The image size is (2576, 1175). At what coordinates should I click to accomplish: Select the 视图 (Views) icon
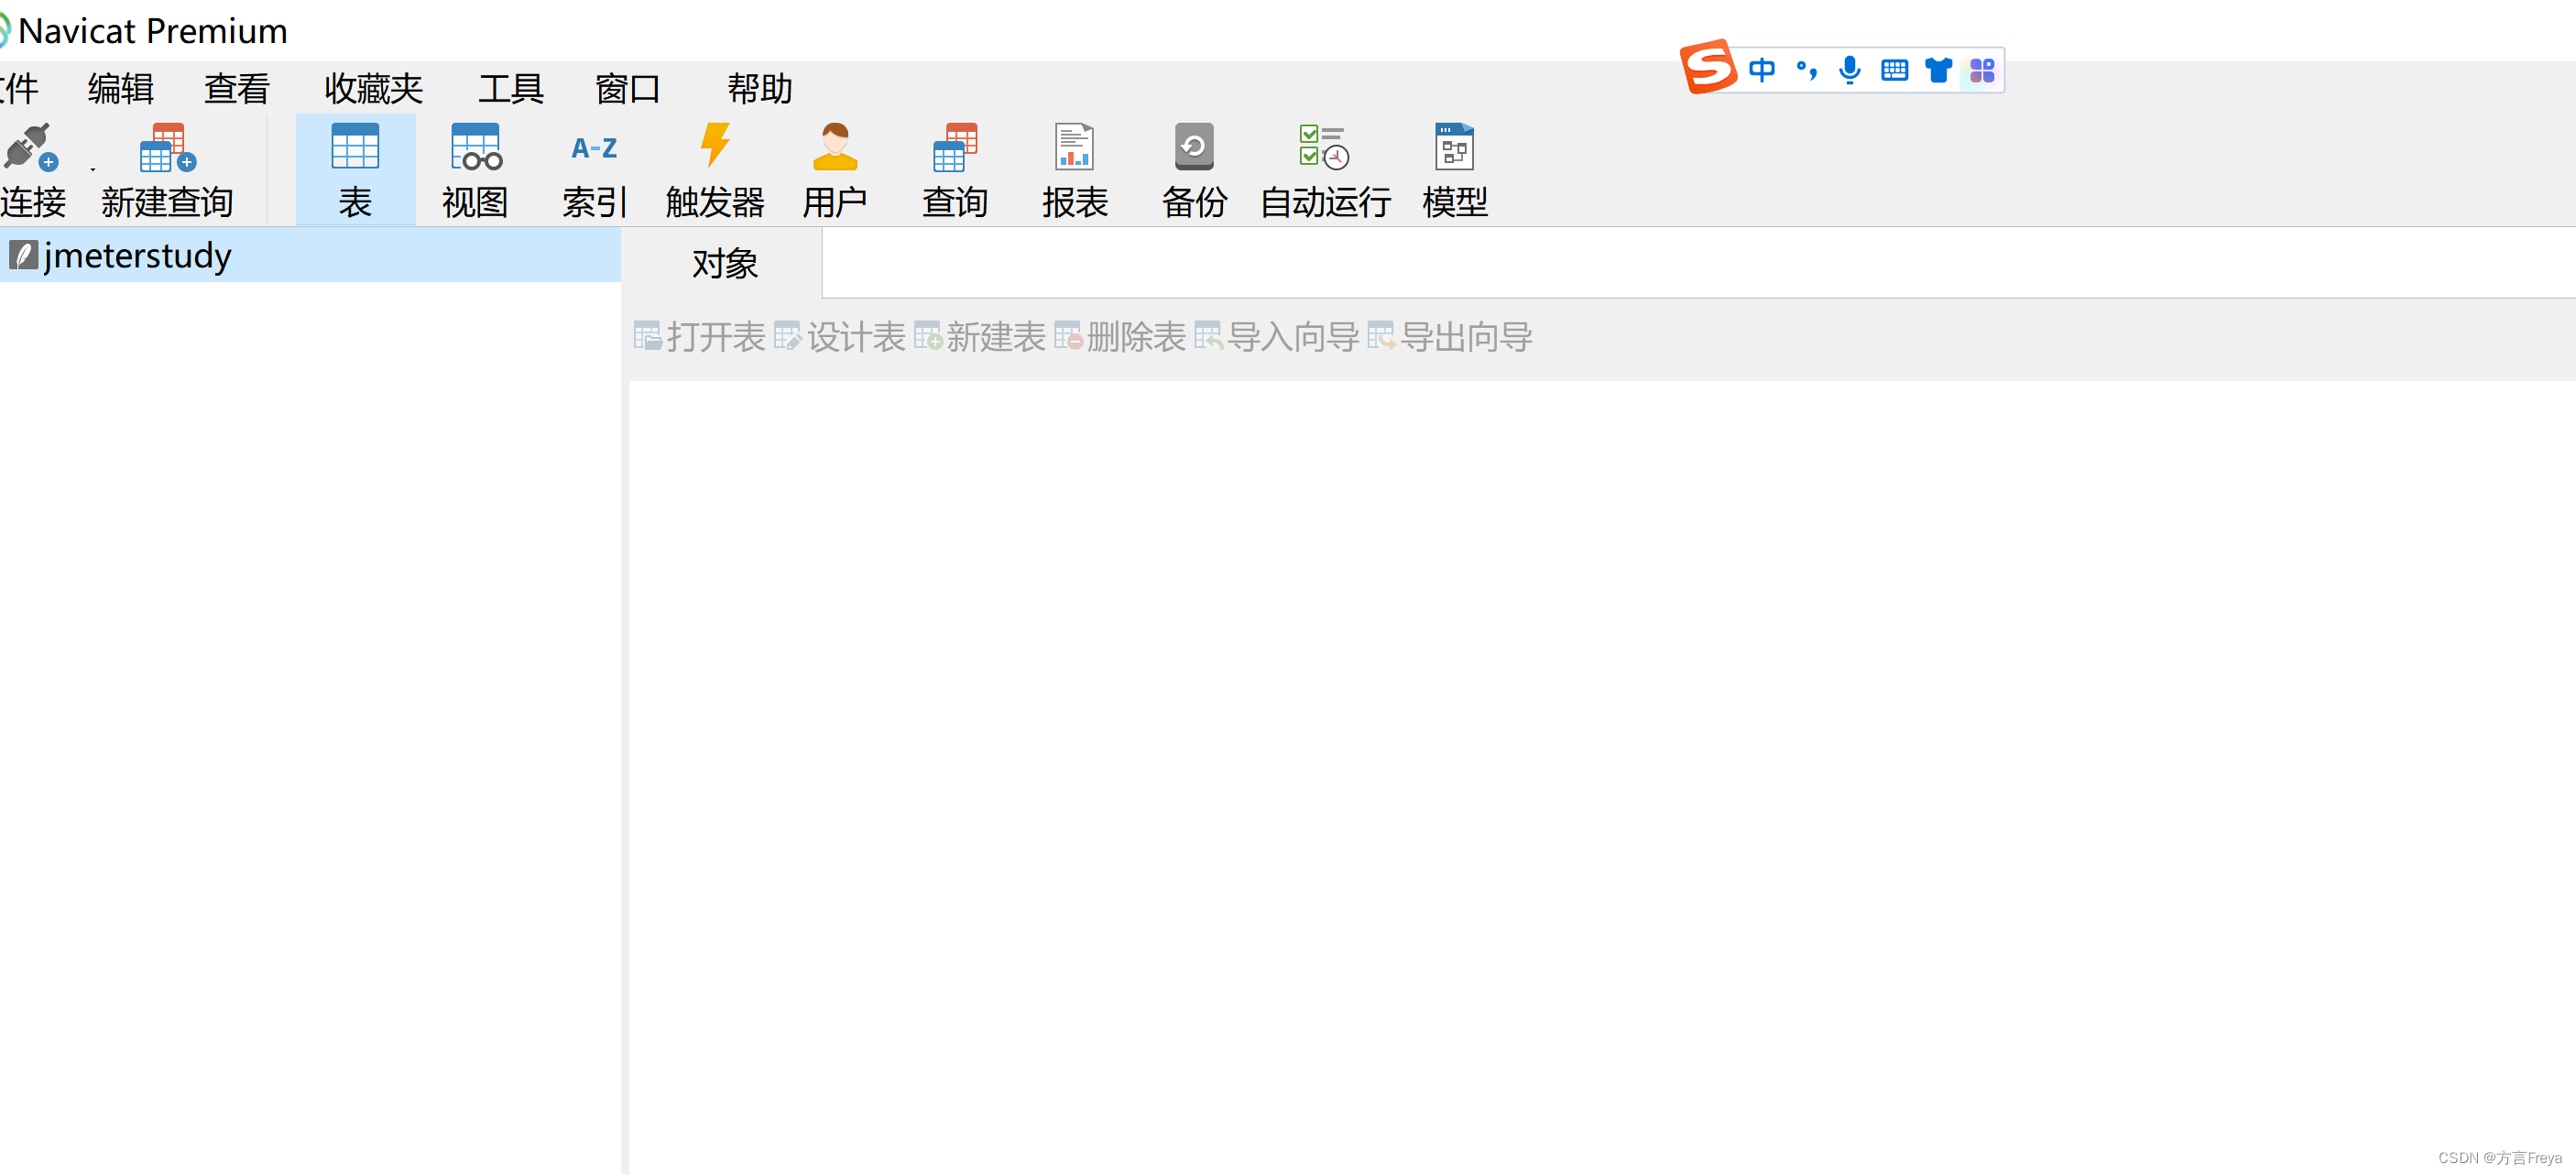pos(475,168)
